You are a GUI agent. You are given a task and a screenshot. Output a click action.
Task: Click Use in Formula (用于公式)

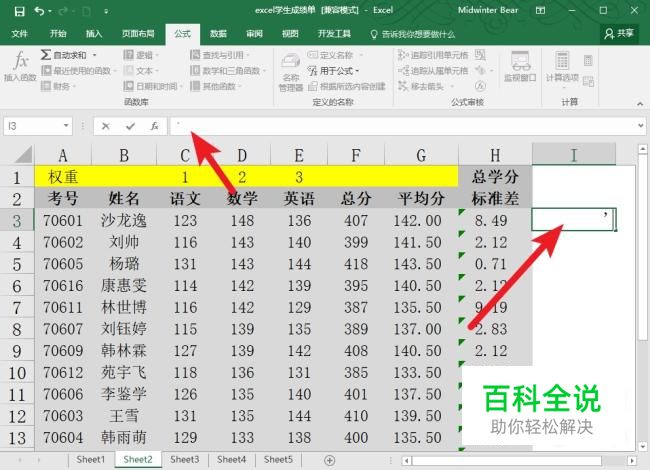(x=333, y=71)
